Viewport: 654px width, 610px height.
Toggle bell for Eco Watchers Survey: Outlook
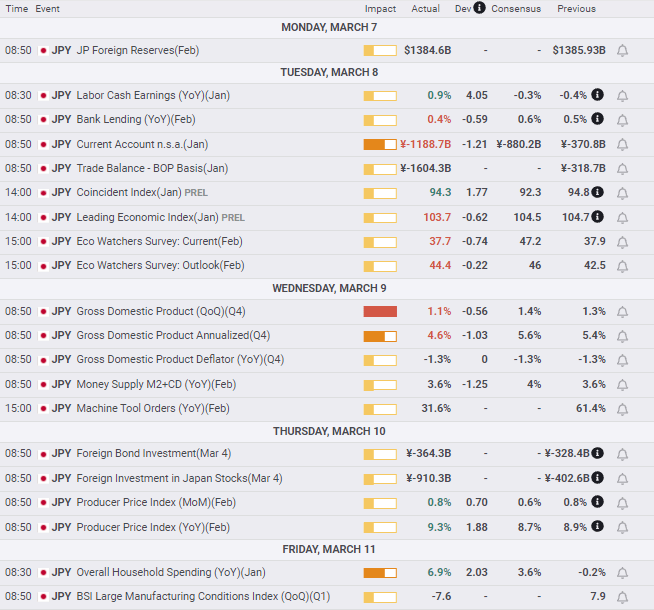pos(622,266)
